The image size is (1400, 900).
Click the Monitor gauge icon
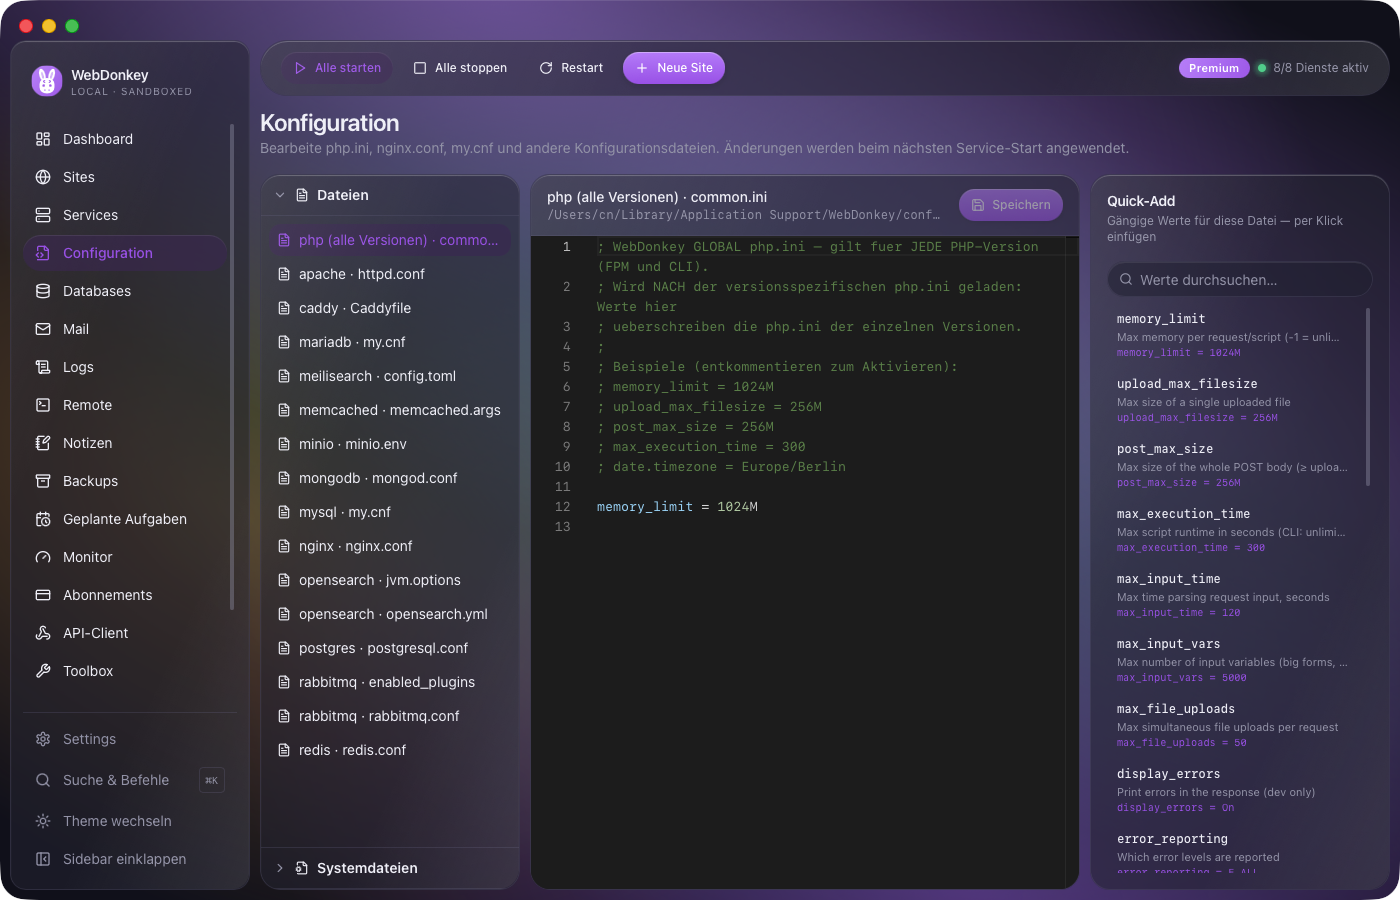(x=43, y=557)
